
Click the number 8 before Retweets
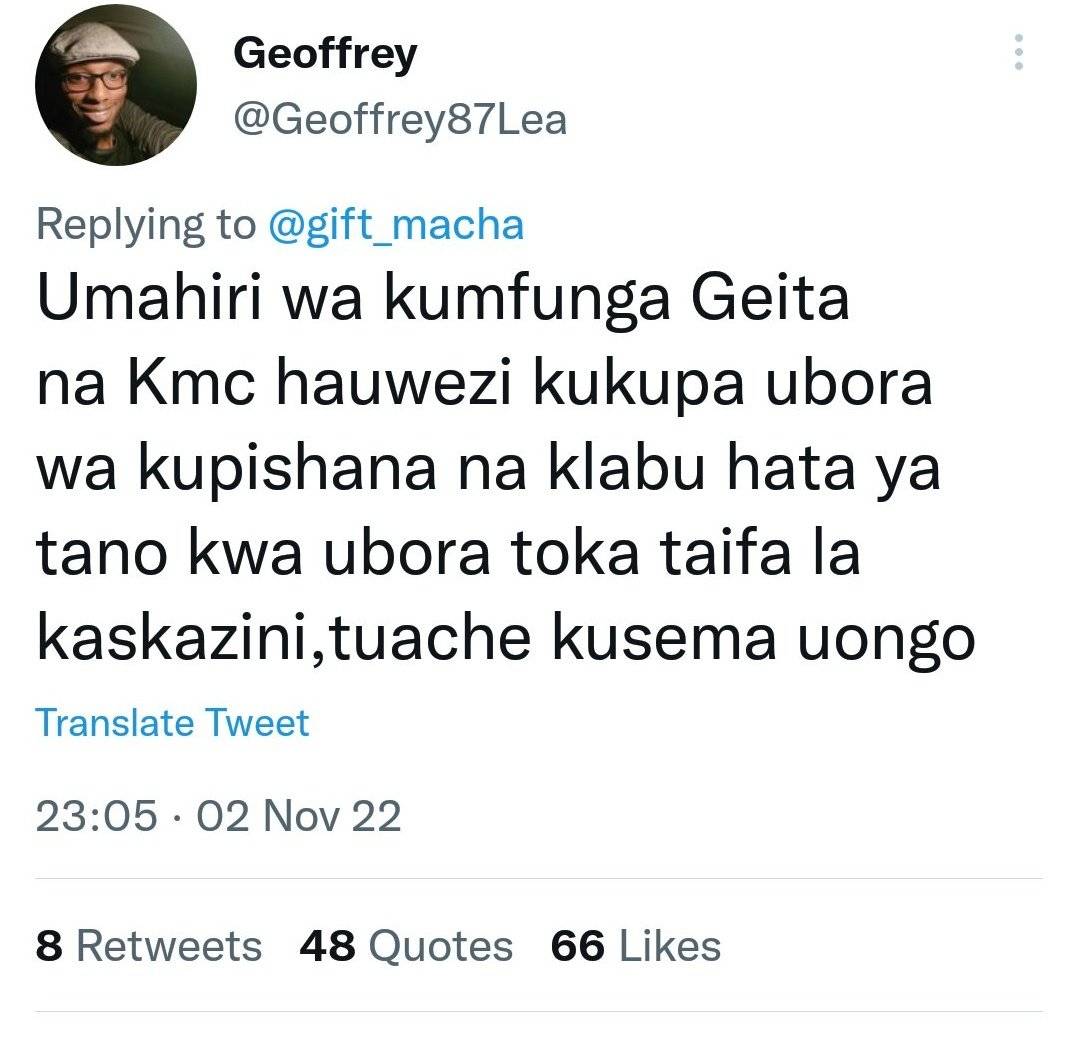pyautogui.click(x=49, y=945)
